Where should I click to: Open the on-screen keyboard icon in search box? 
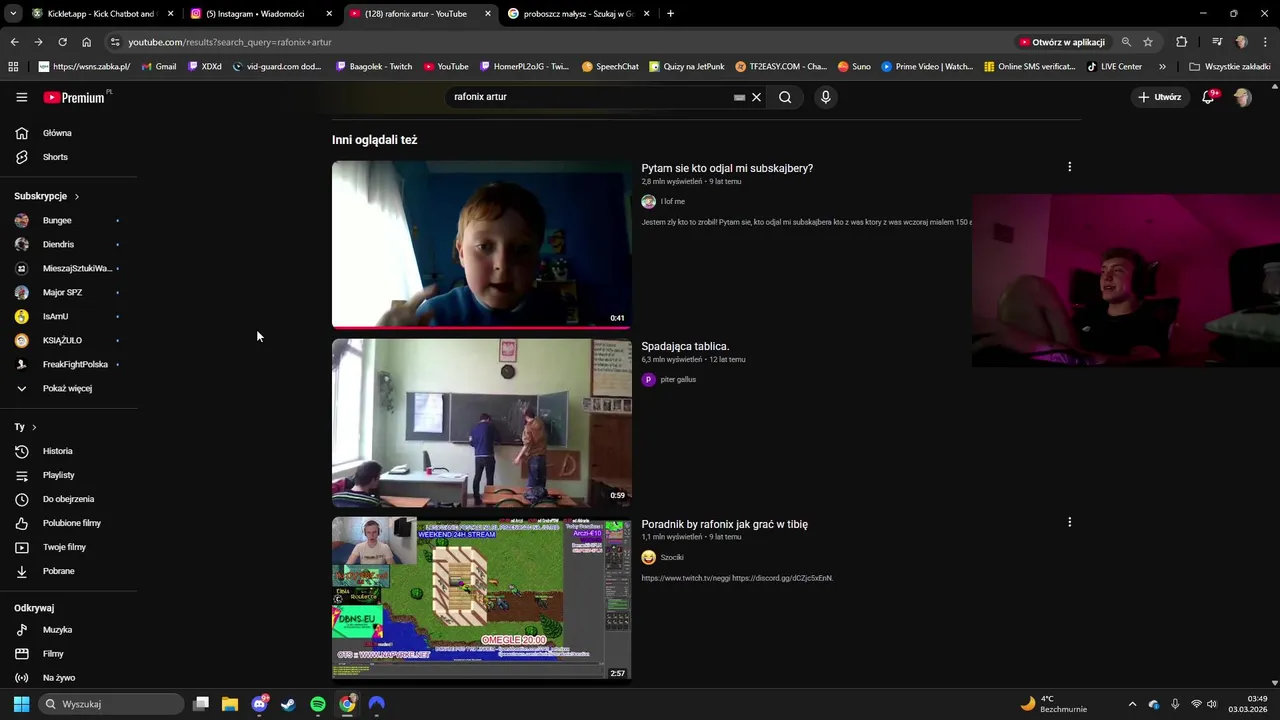[739, 97]
